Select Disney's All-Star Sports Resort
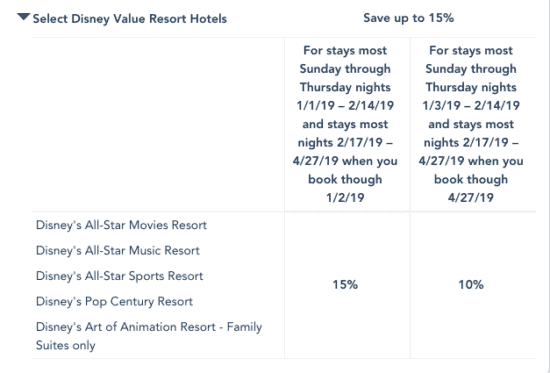Screen dimensions: 550x373 tap(120, 276)
